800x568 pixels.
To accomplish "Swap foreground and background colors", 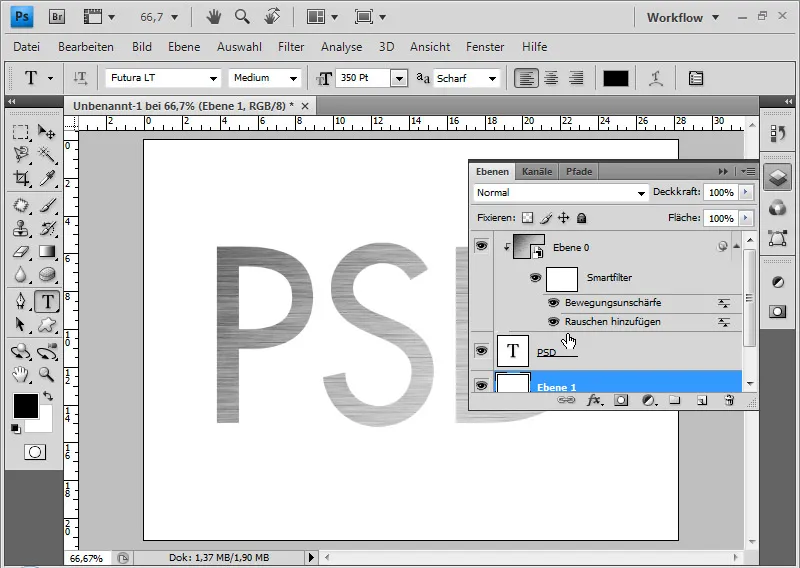I will point(48,396).
